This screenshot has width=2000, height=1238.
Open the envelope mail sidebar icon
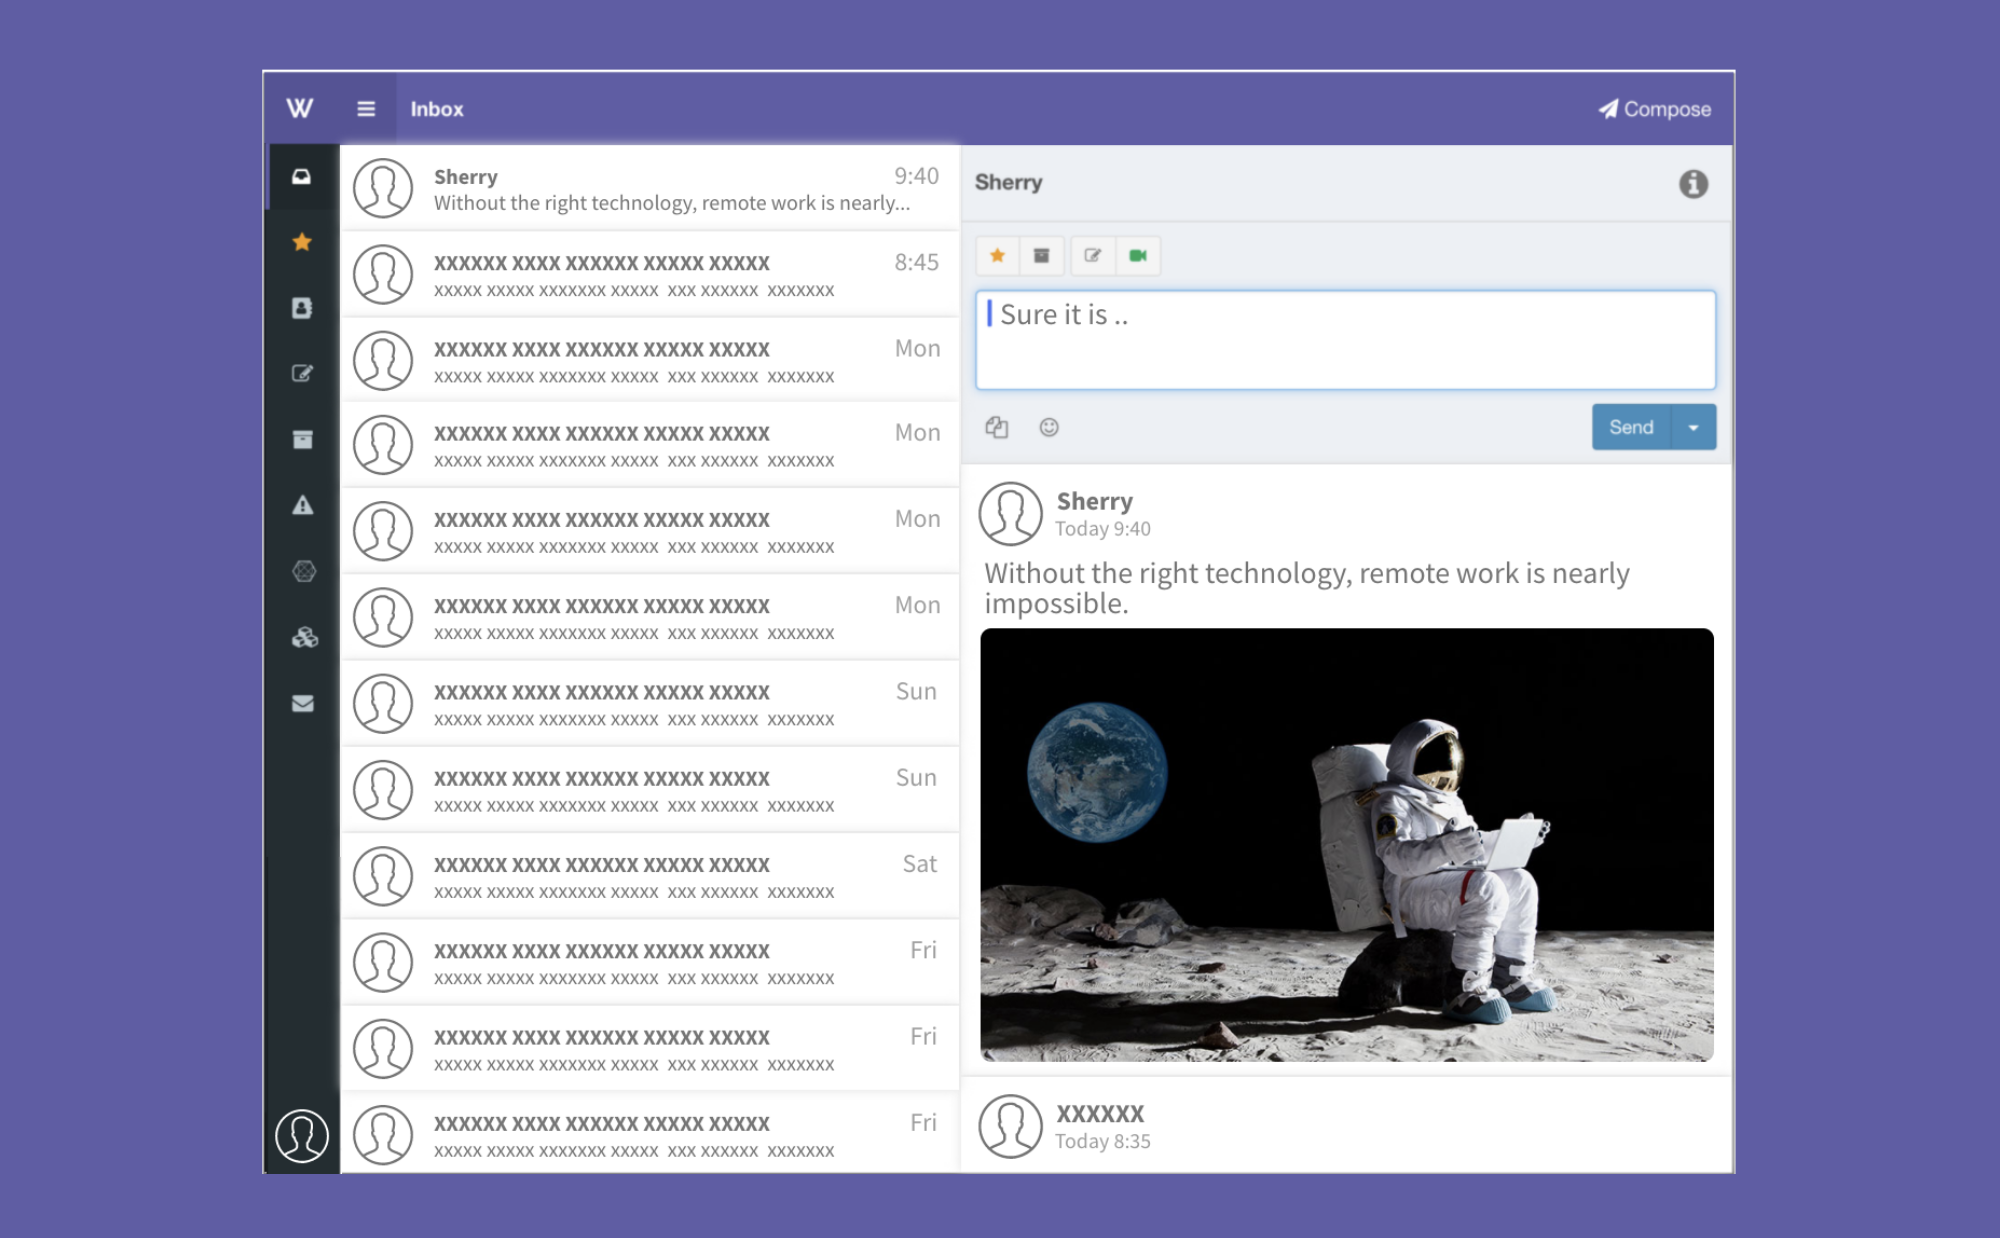pos(302,703)
